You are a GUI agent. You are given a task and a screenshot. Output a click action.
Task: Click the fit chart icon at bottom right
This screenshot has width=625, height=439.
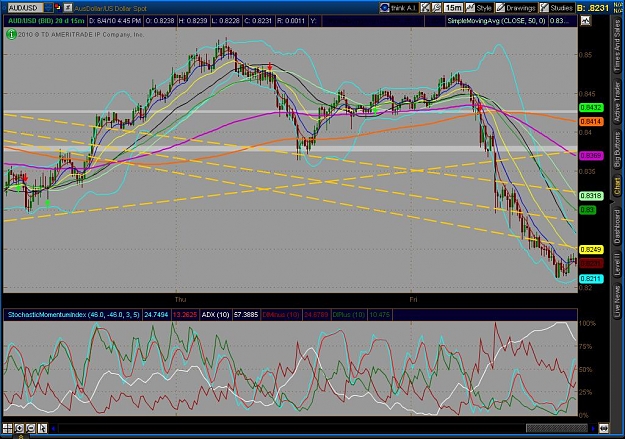[x=604, y=429]
